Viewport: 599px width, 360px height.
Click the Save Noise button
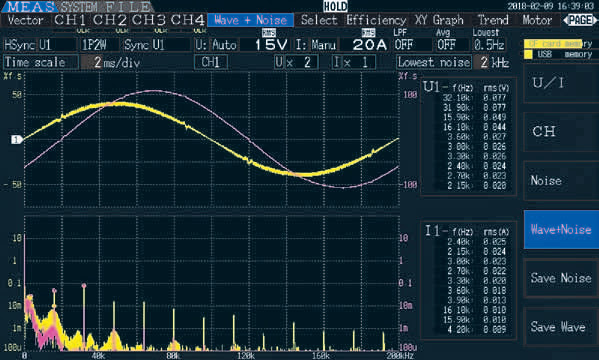pos(561,278)
